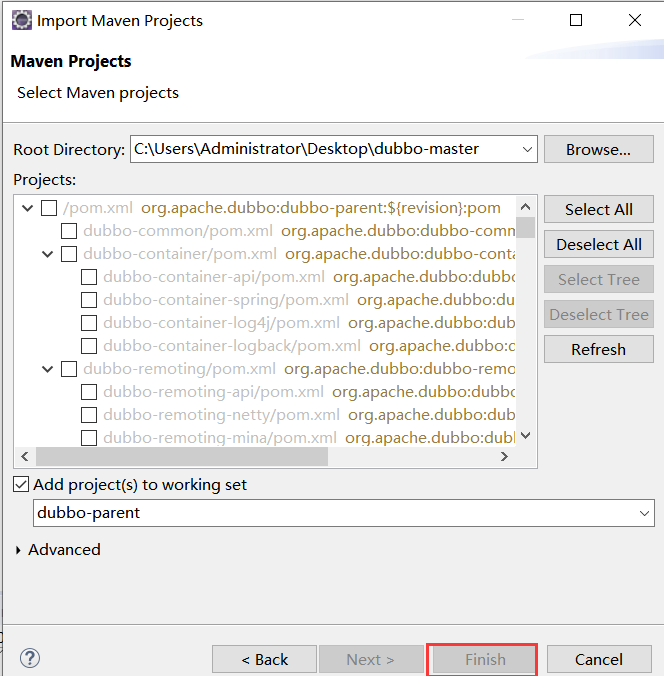664x676 pixels.
Task: Open the dubbo-parent working set dropdown
Action: [644, 513]
